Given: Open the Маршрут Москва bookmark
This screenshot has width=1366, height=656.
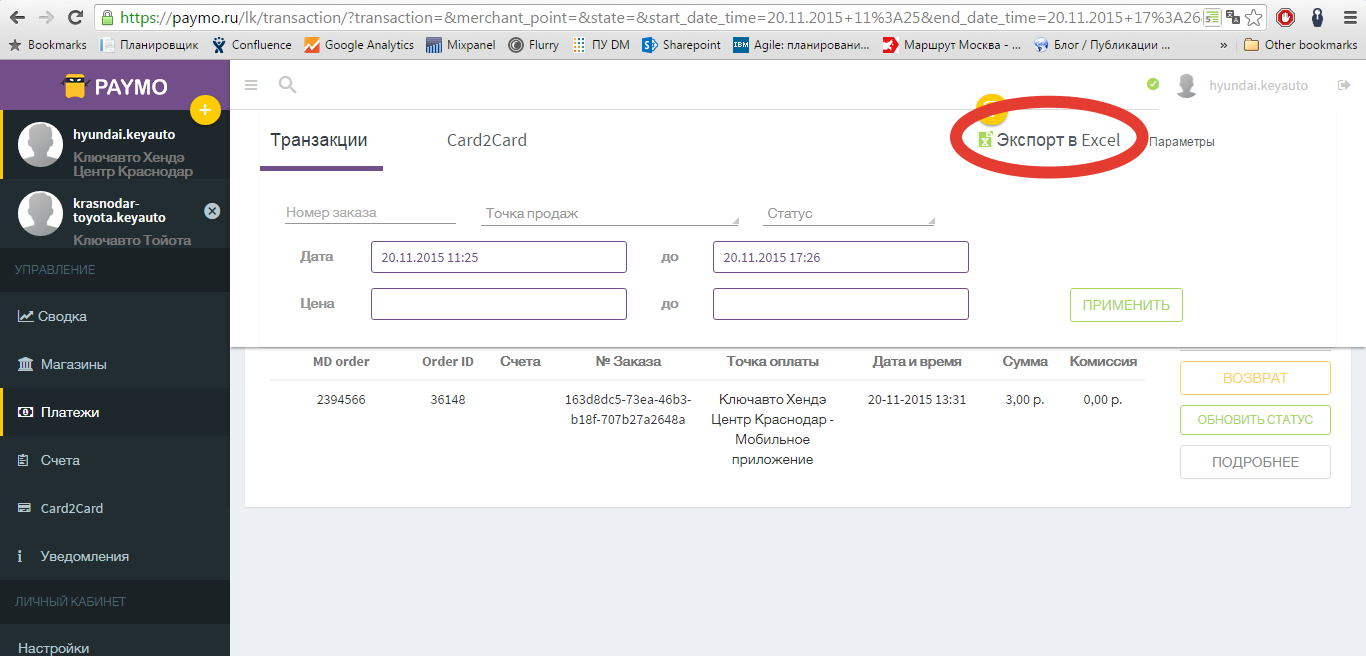Looking at the screenshot, I should pos(952,45).
